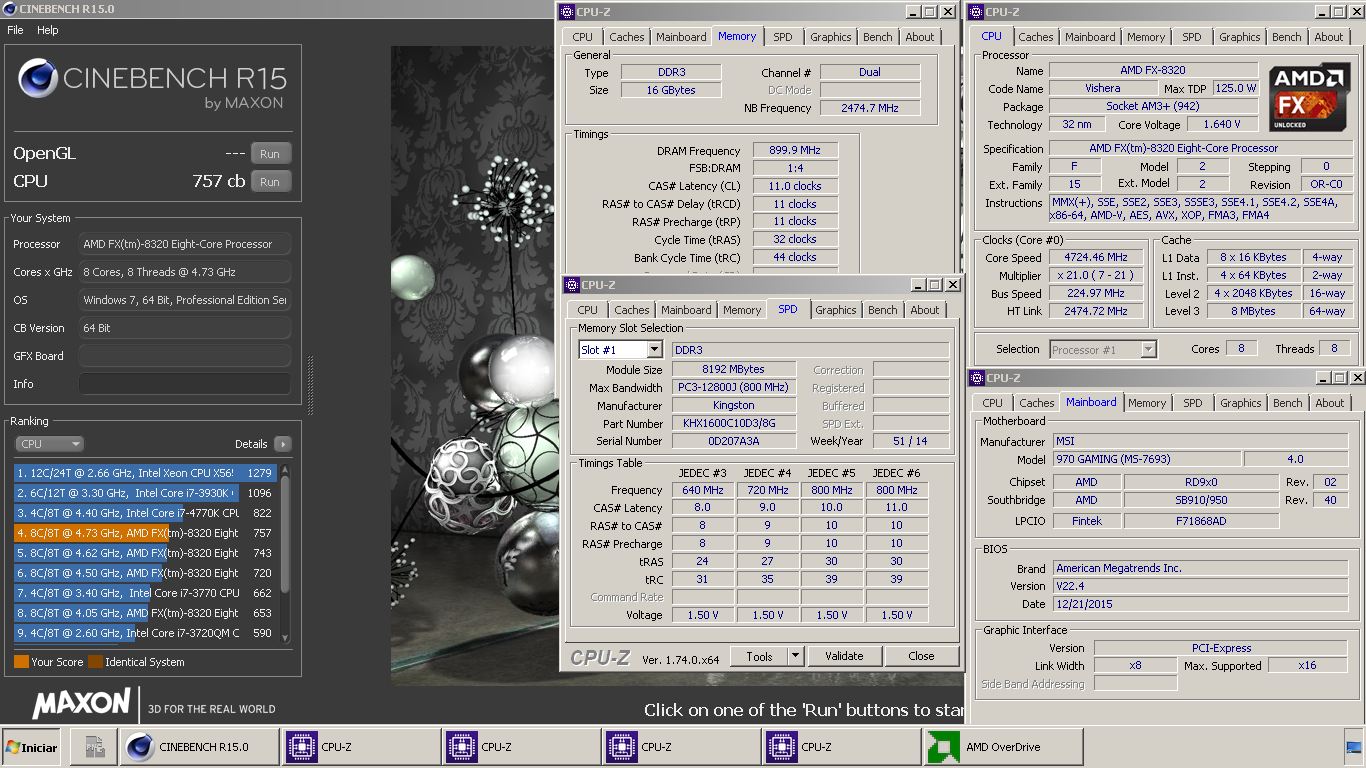Viewport: 1366px width, 768px height.
Task: Select the i7-3930K ranking row
Action: tap(146, 493)
